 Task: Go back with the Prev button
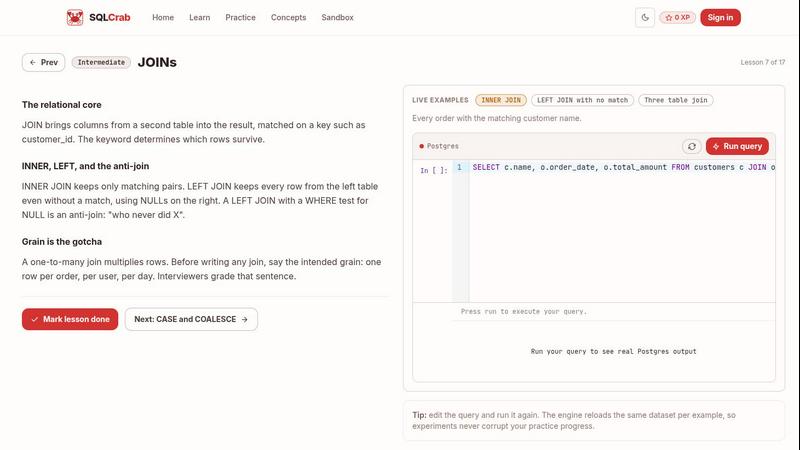click(43, 62)
